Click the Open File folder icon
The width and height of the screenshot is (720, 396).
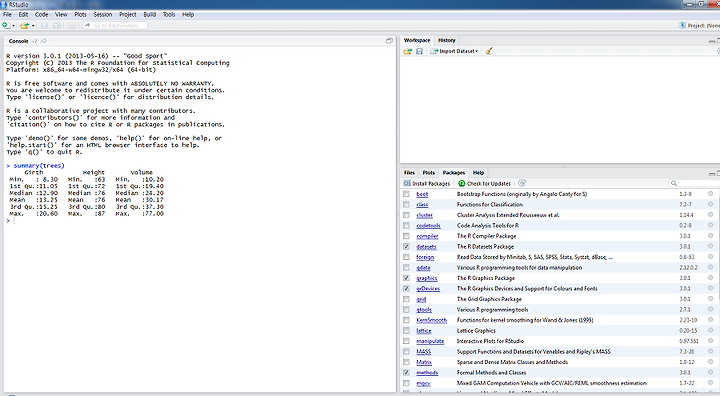pyautogui.click(x=24, y=26)
